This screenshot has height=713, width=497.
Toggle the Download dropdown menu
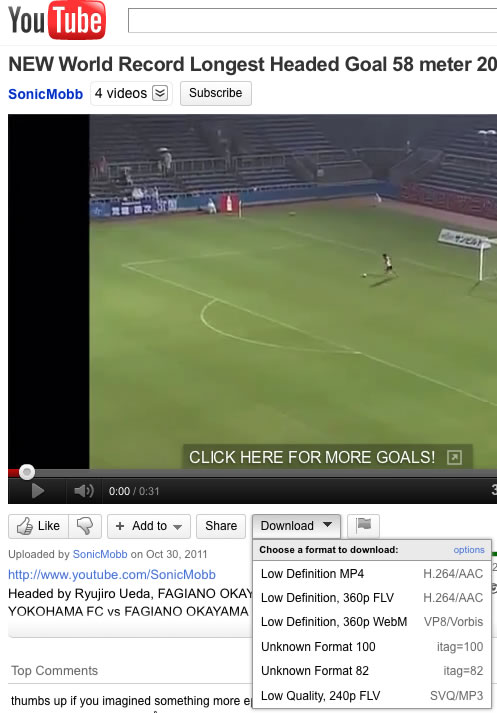[x=296, y=526]
